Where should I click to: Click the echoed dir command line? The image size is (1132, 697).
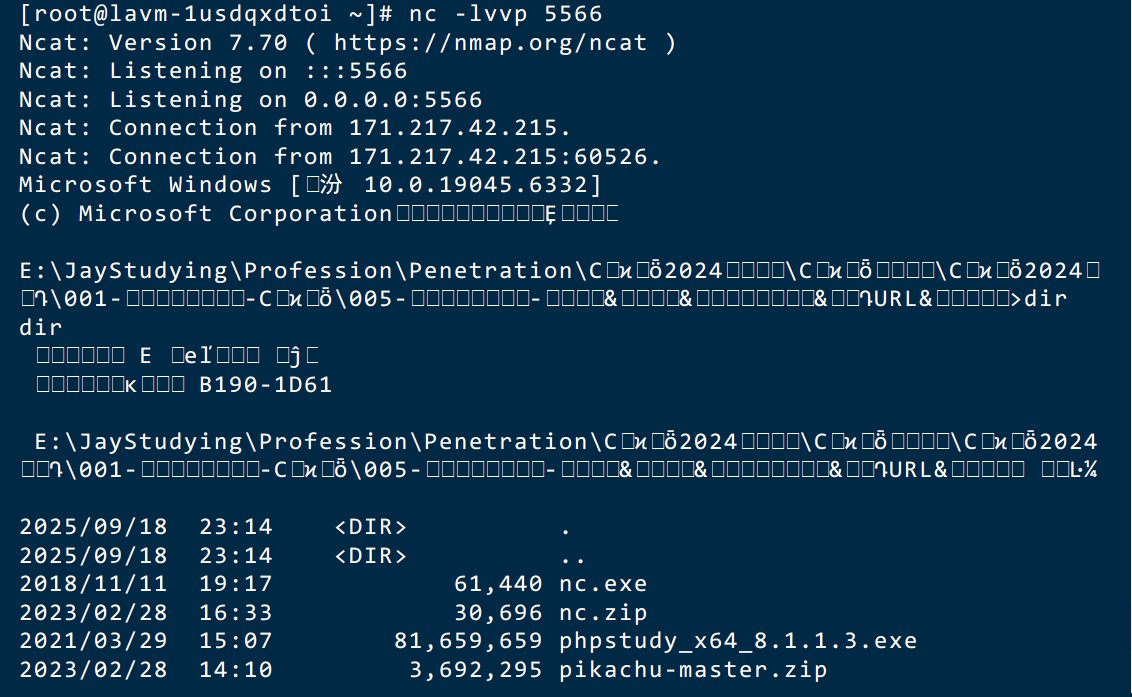pos(40,327)
